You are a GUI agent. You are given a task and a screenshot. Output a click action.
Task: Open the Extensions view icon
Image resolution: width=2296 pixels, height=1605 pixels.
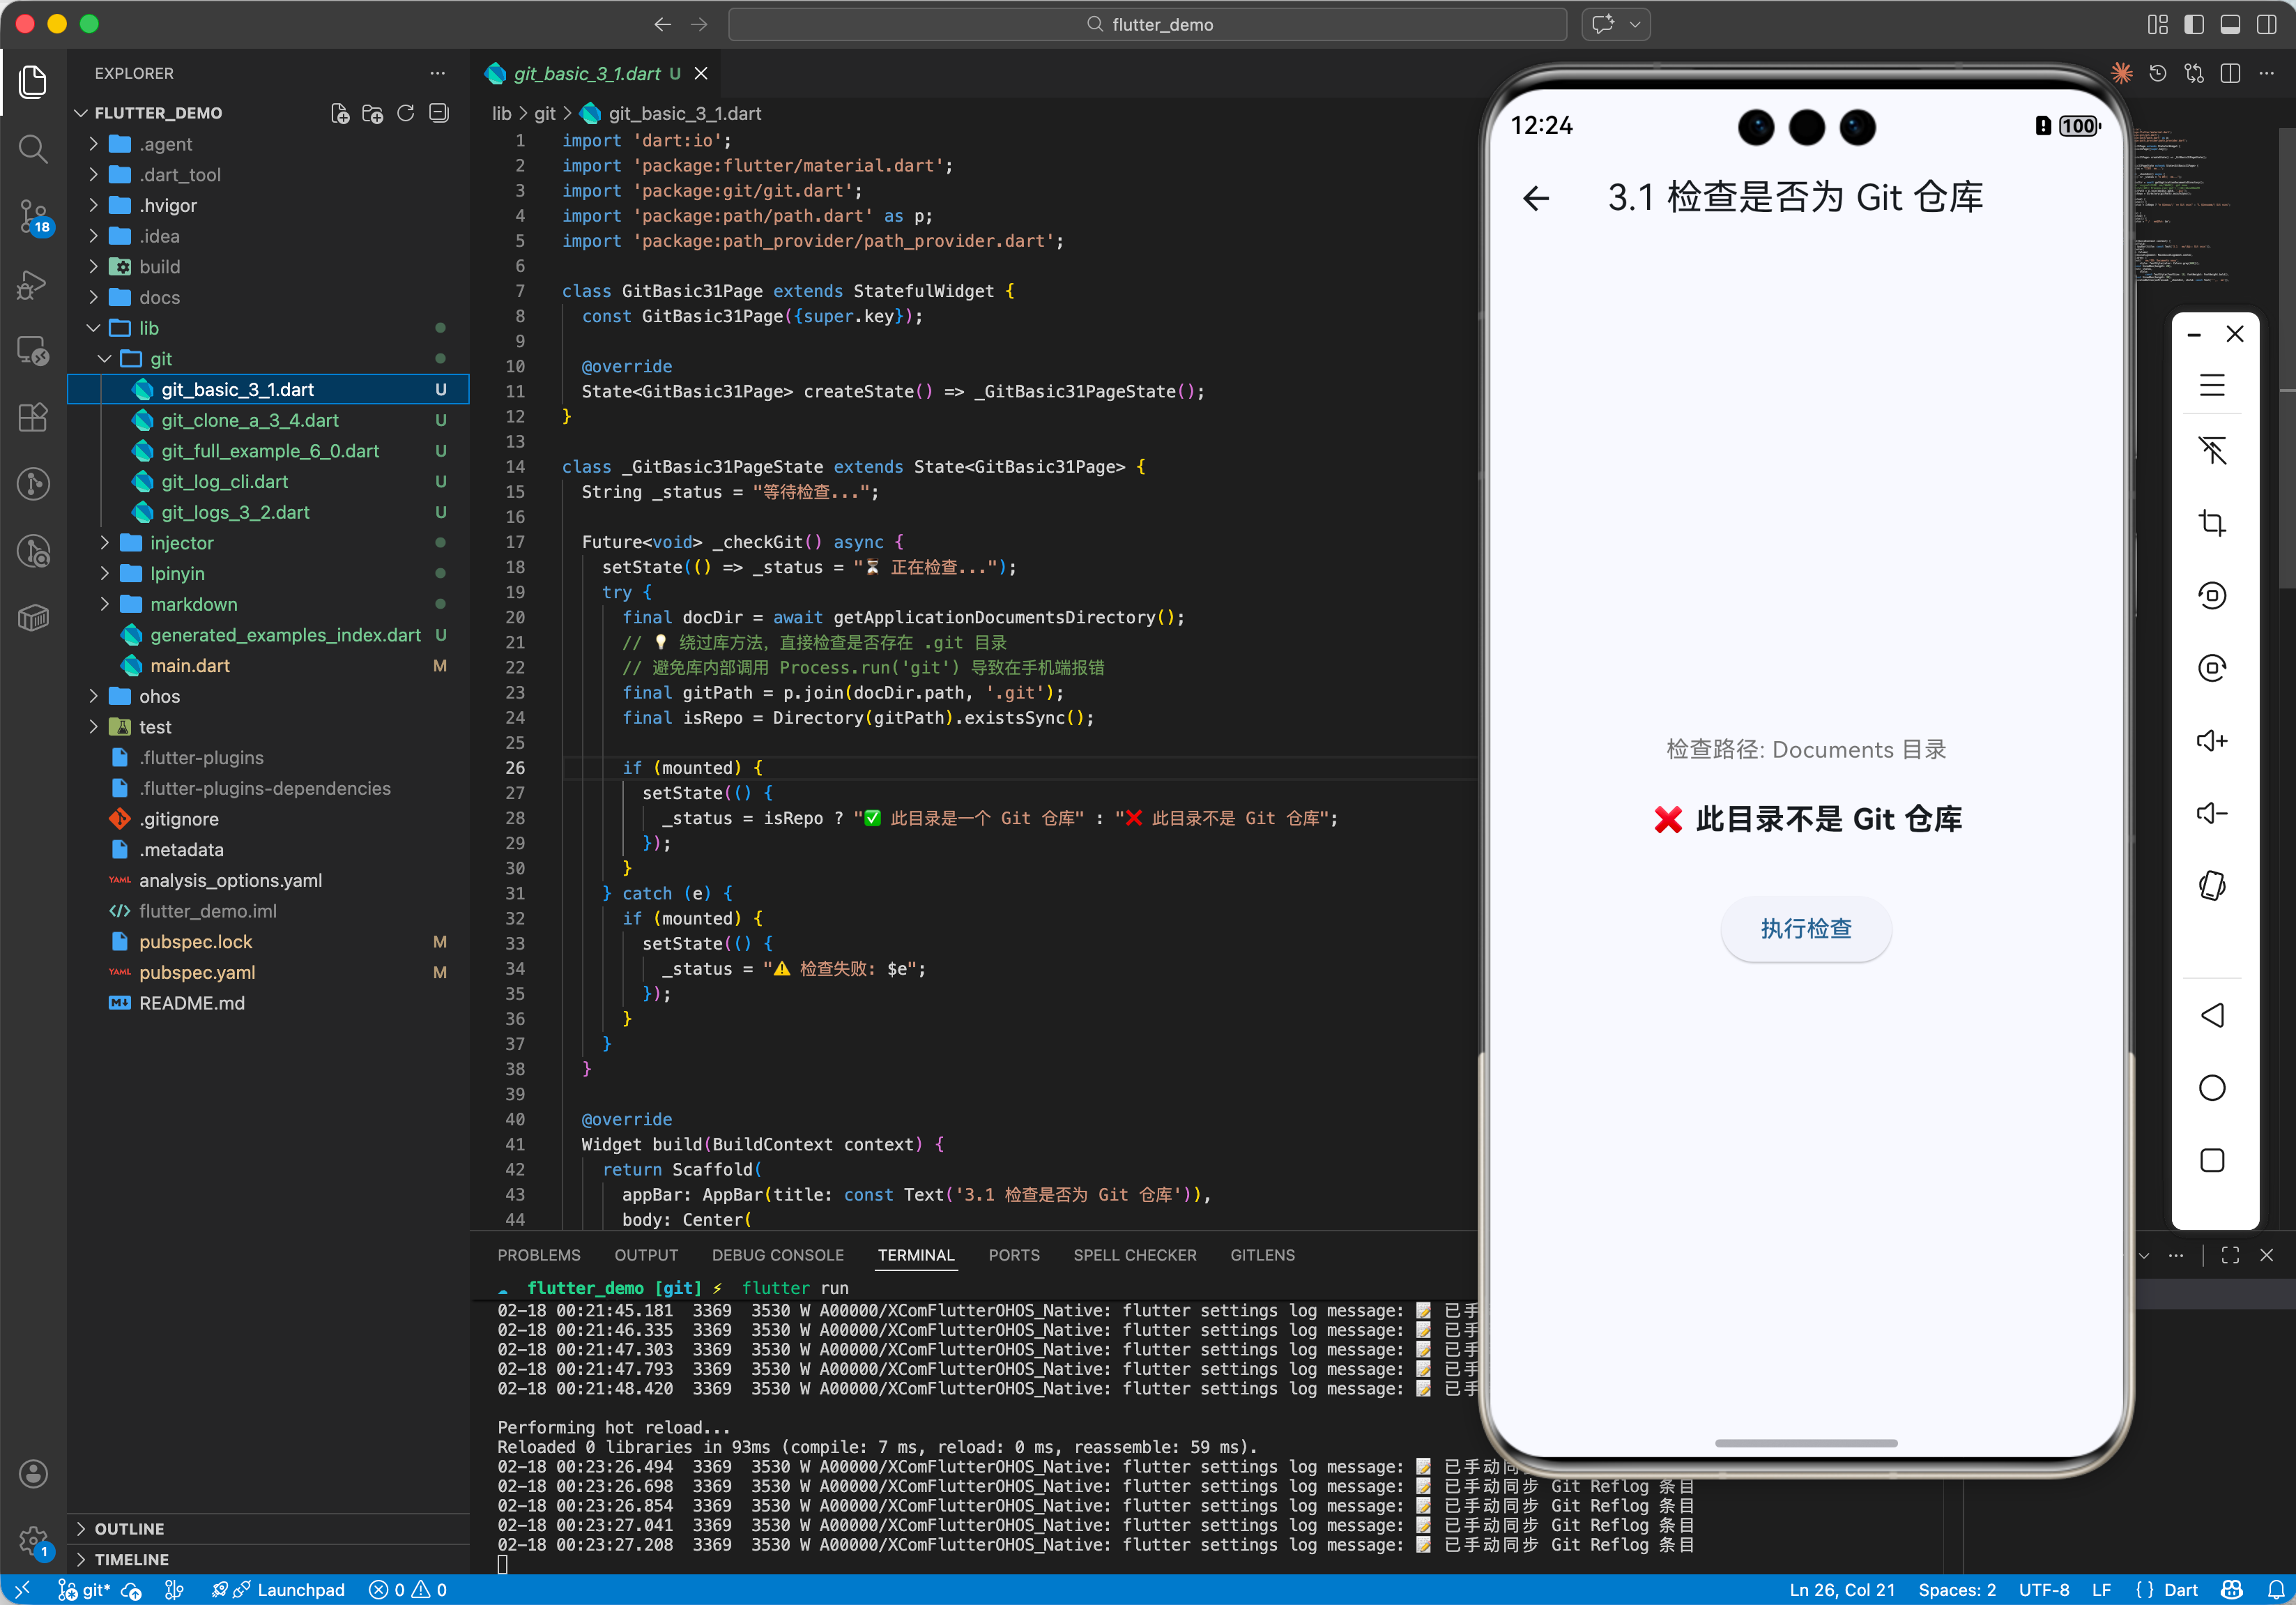[33, 417]
